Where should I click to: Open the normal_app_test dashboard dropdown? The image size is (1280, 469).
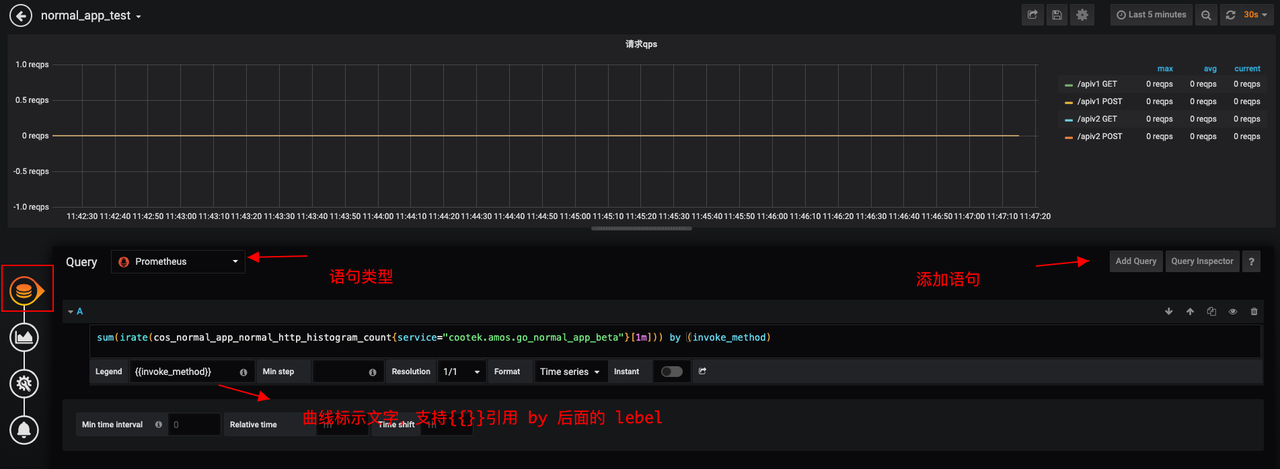pos(91,16)
